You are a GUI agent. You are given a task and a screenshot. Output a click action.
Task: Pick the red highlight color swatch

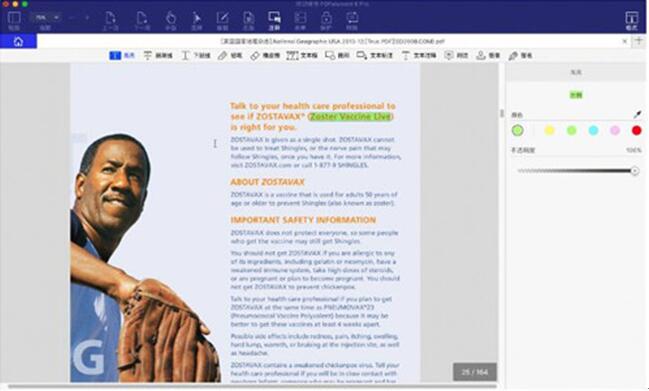click(x=637, y=131)
